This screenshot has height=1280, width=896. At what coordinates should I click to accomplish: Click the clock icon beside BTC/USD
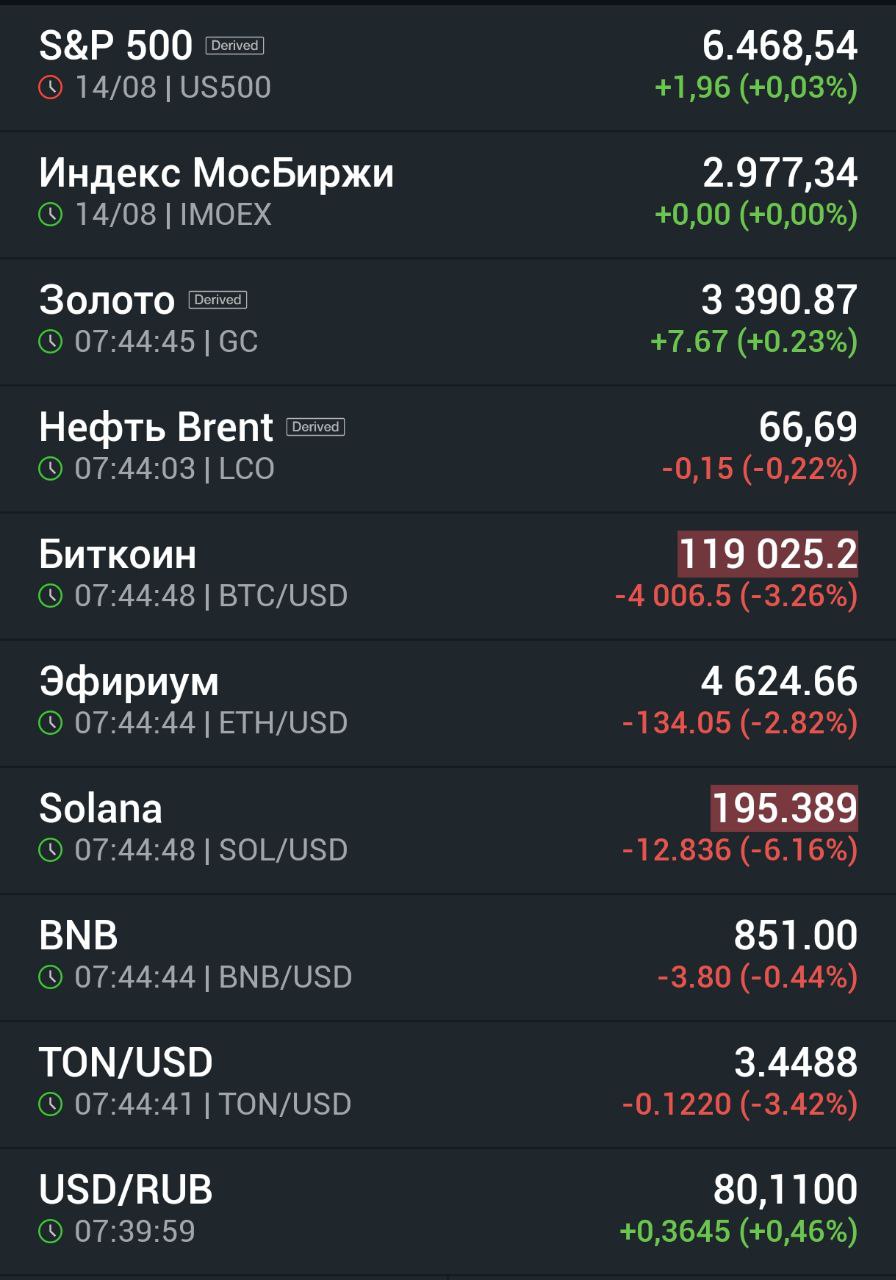(50, 596)
